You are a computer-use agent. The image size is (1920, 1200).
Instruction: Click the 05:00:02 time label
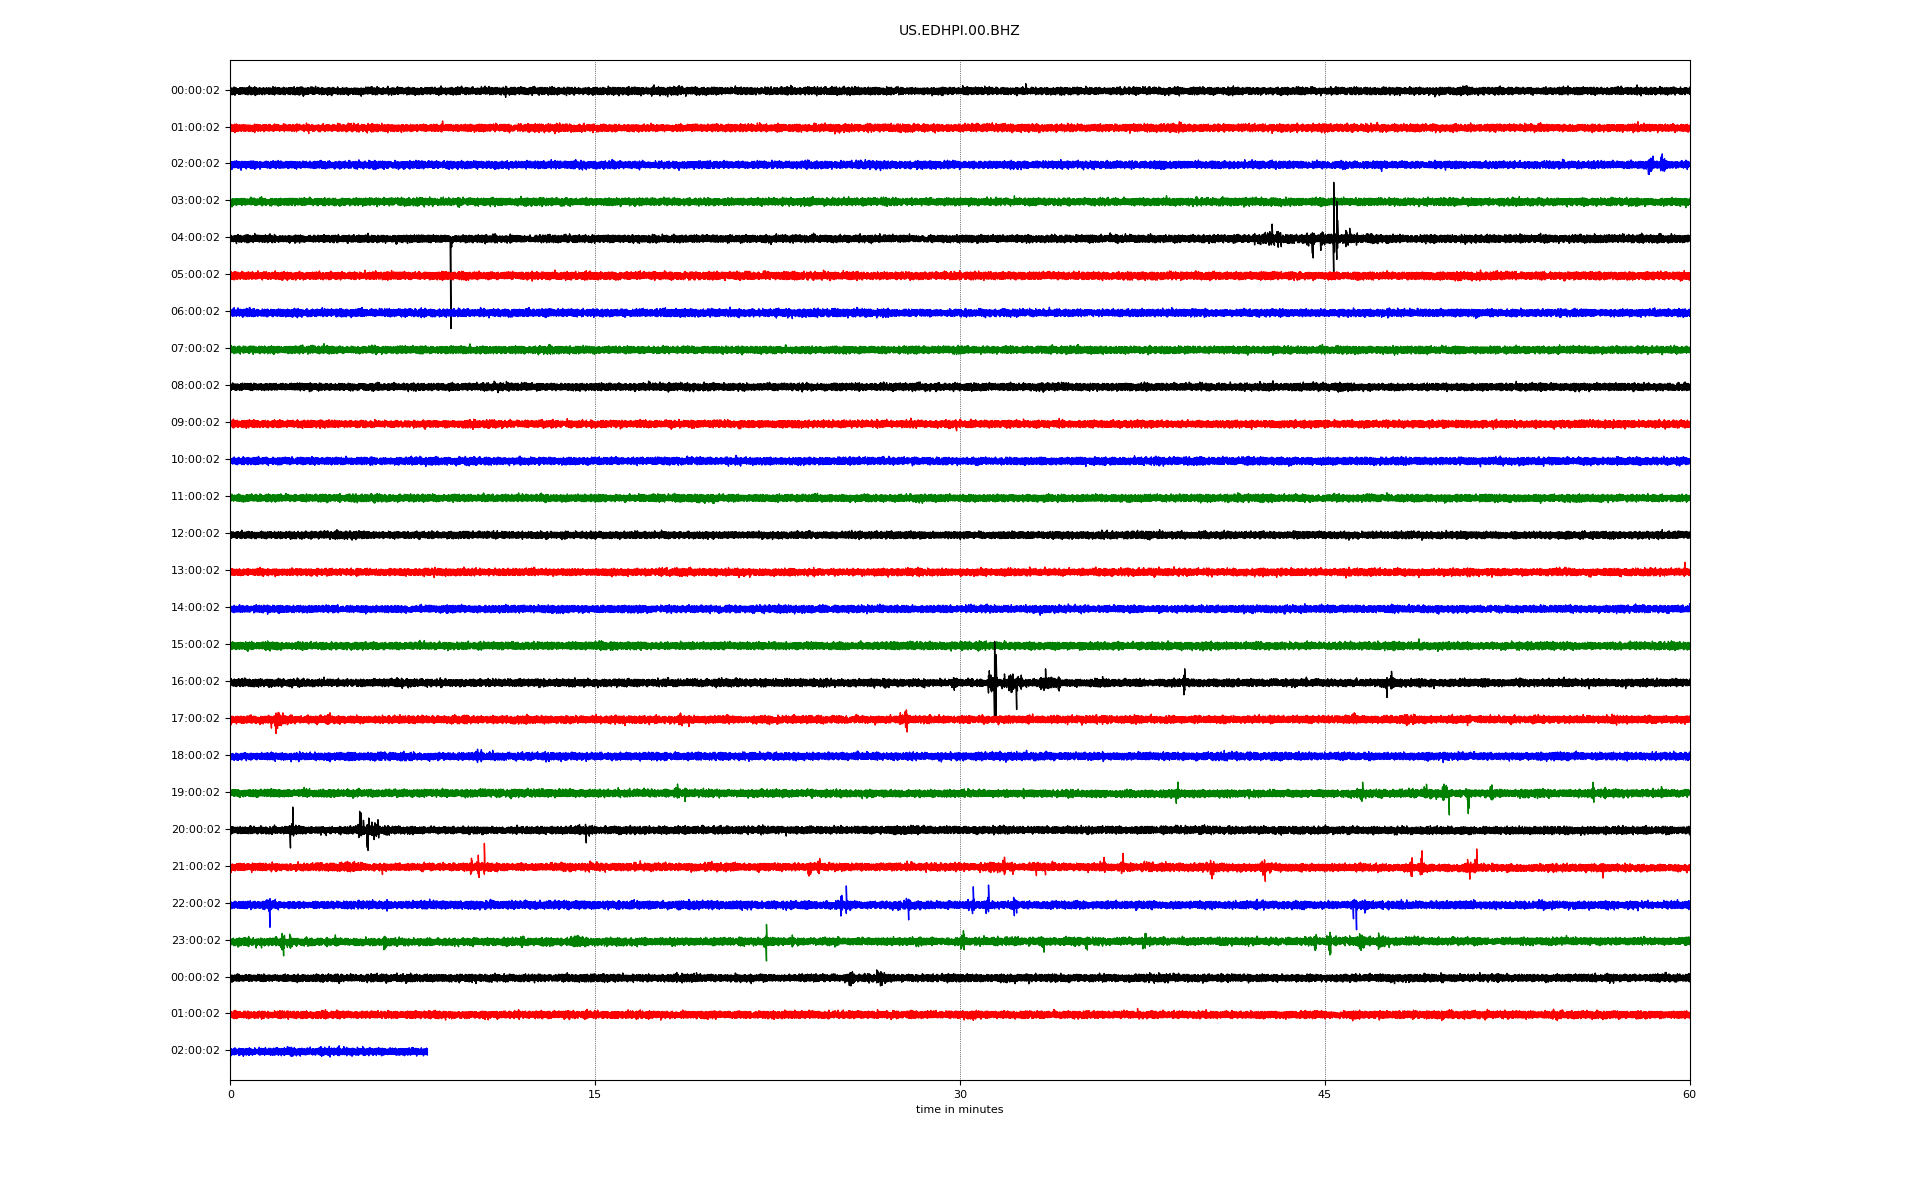[195, 275]
